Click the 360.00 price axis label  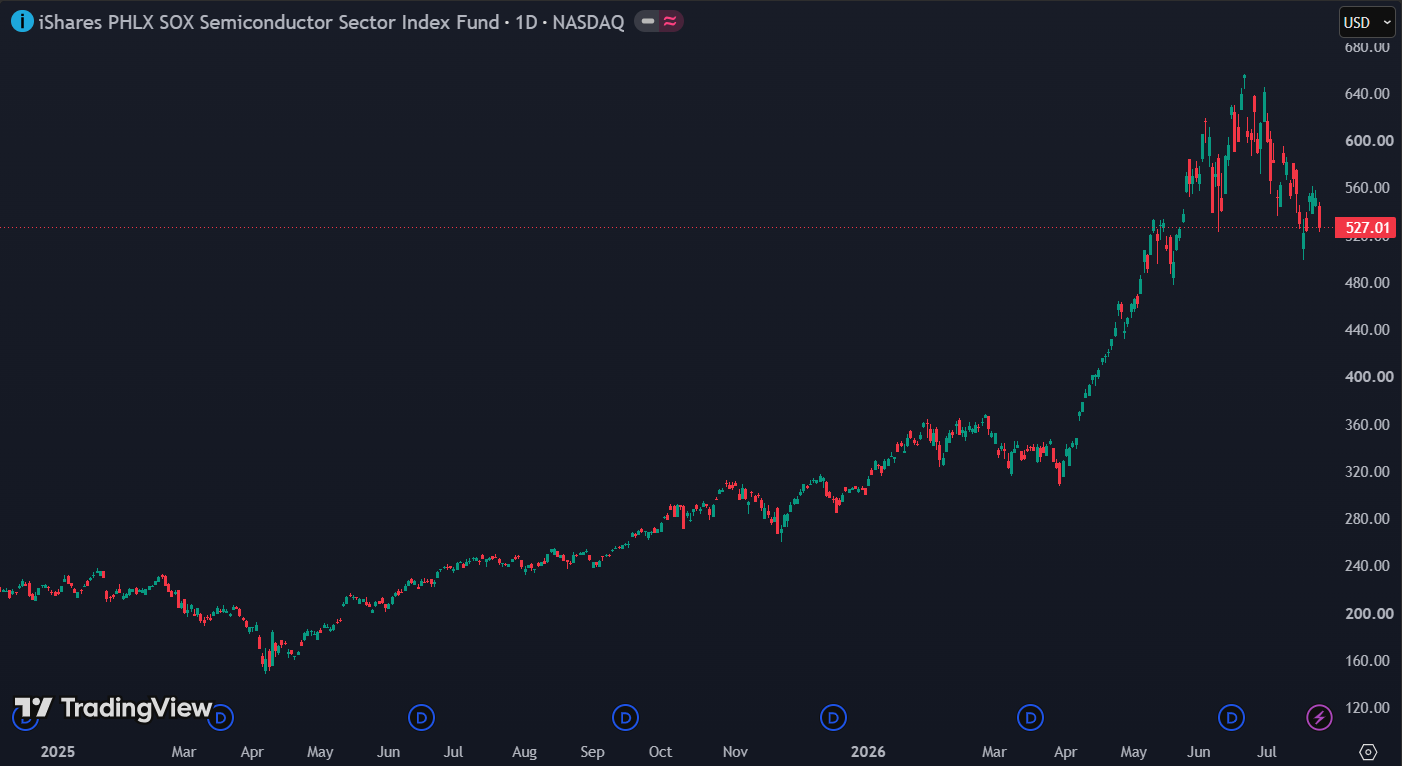click(1368, 425)
